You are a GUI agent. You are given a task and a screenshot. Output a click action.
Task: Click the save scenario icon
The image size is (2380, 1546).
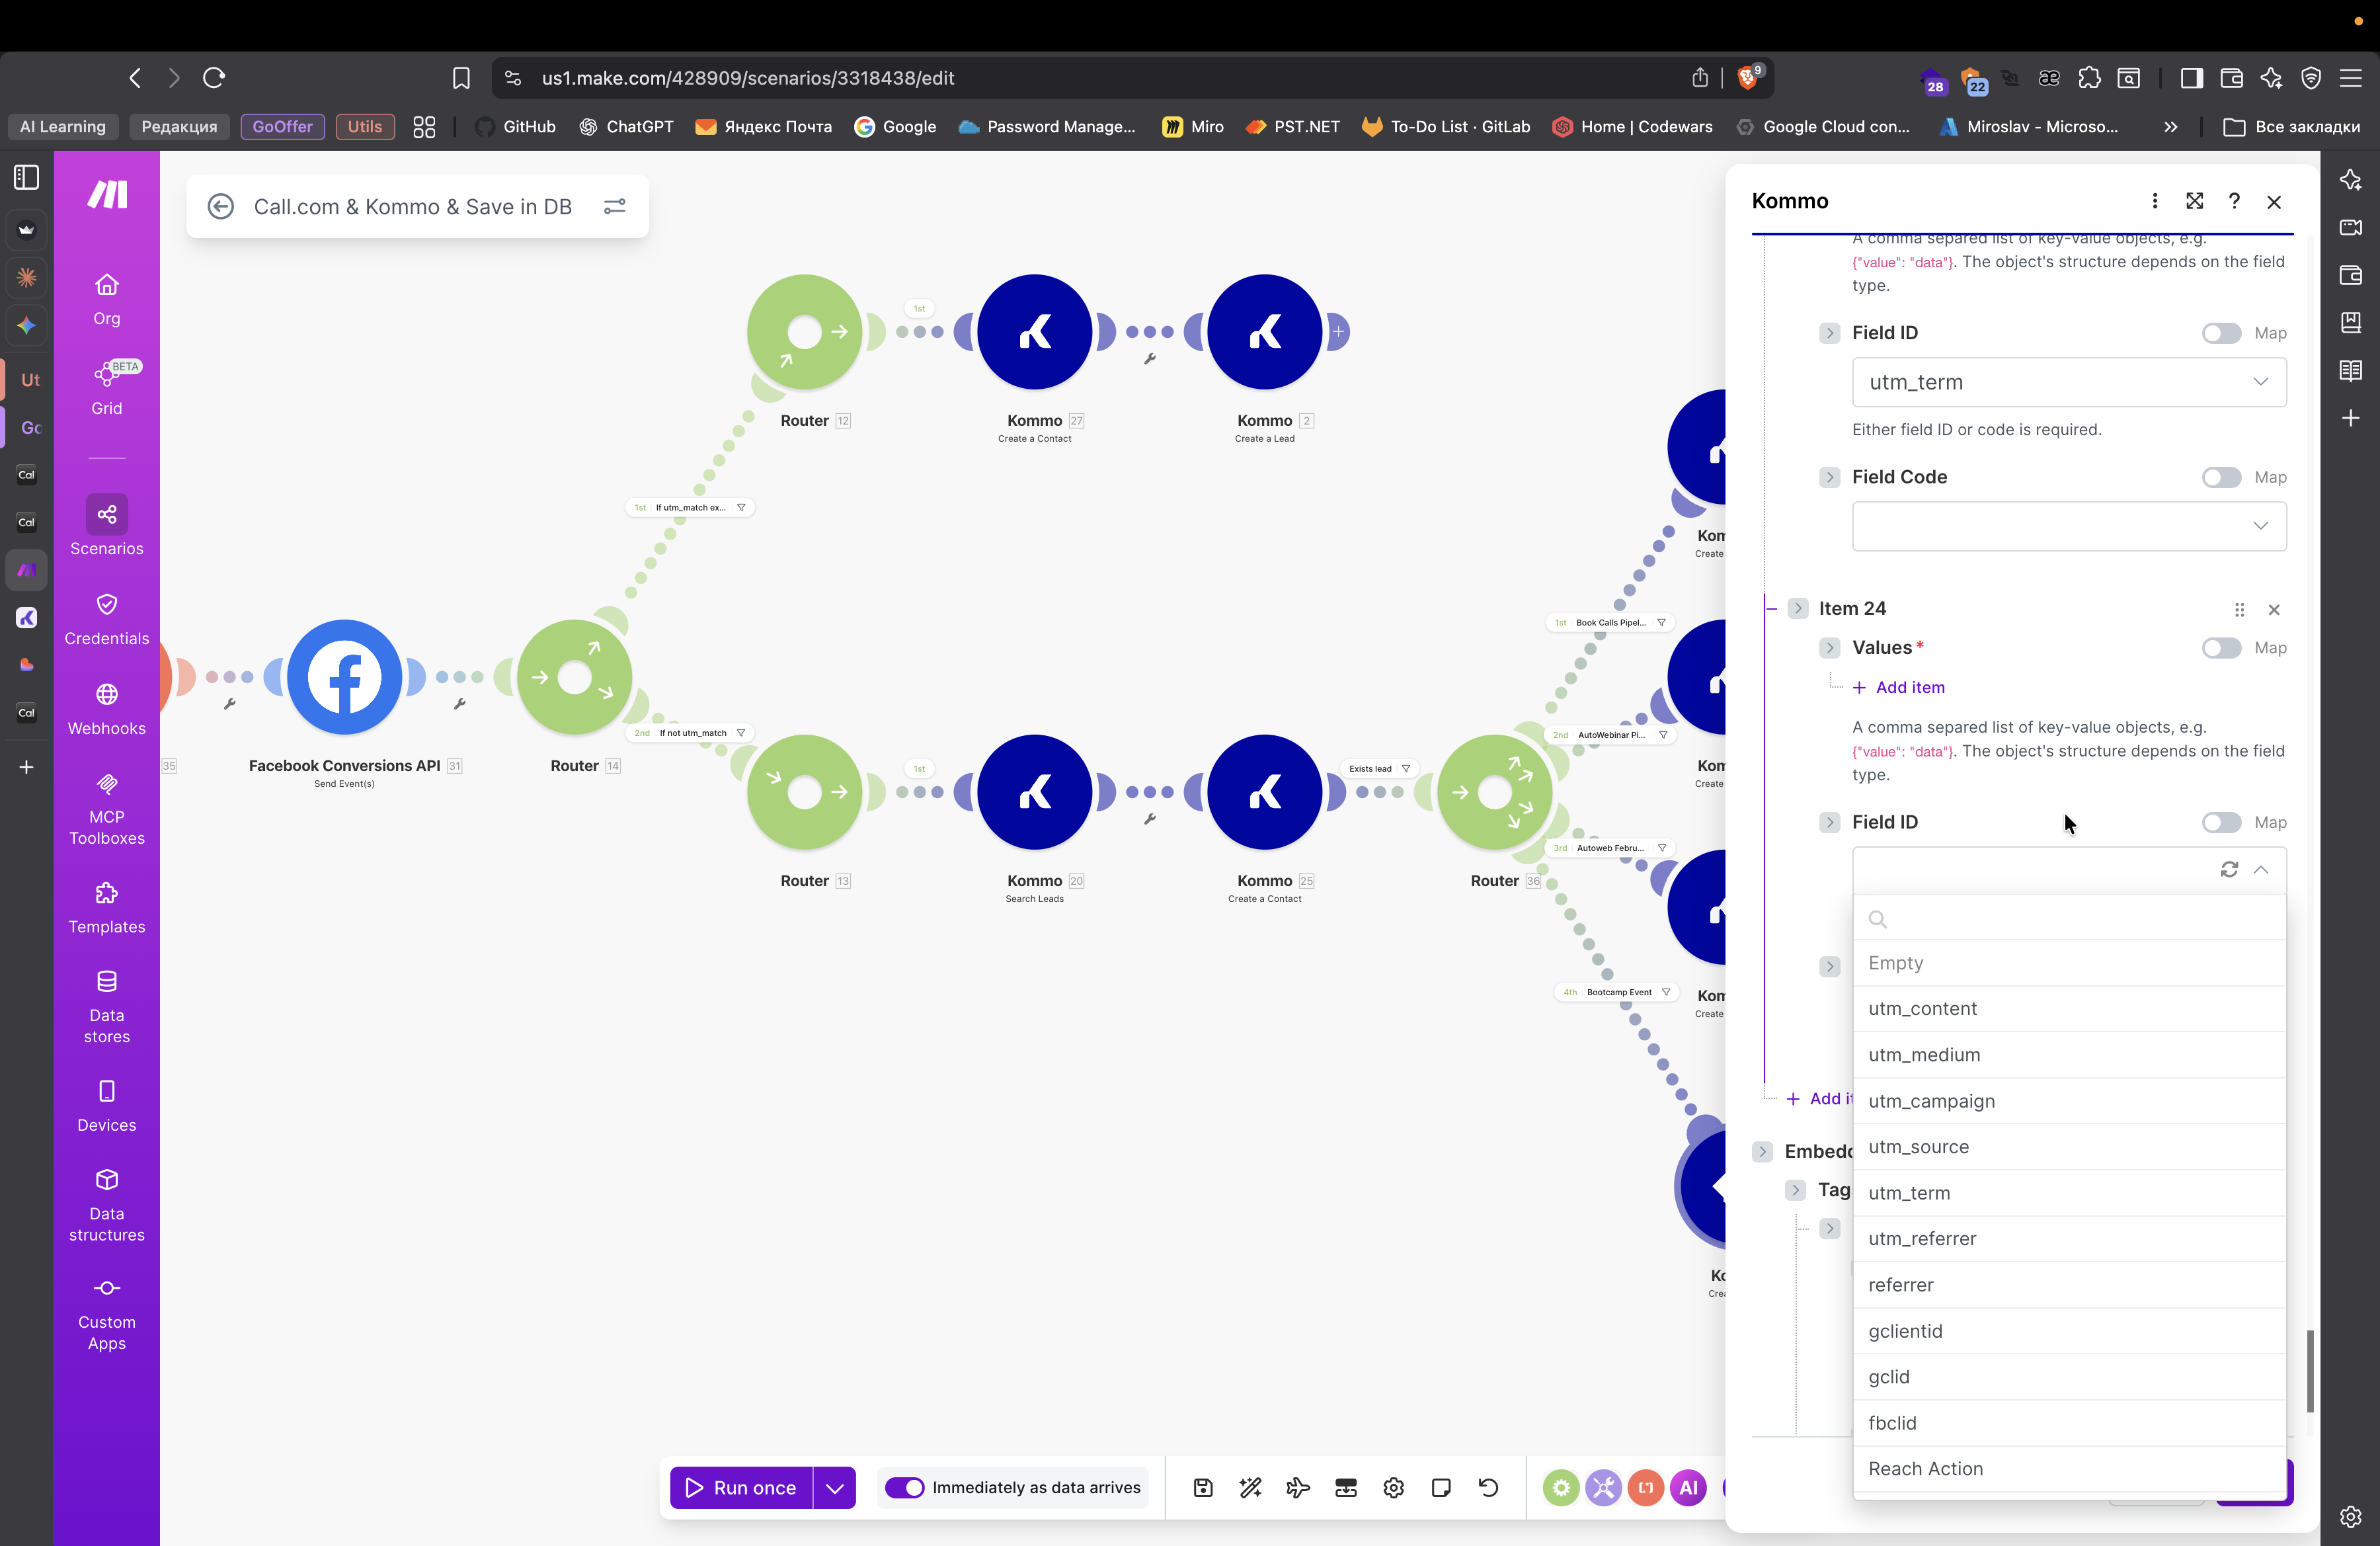[x=1203, y=1488]
